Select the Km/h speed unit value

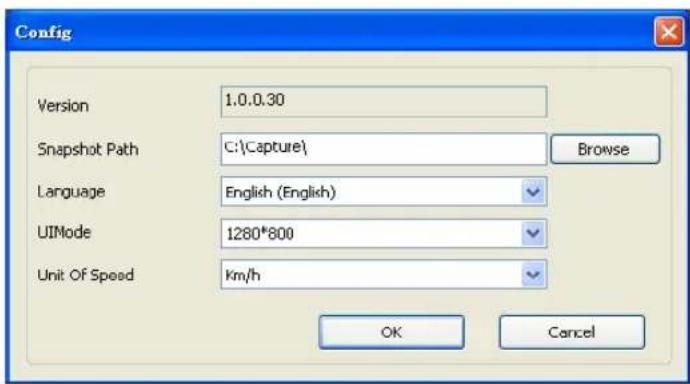(242, 275)
